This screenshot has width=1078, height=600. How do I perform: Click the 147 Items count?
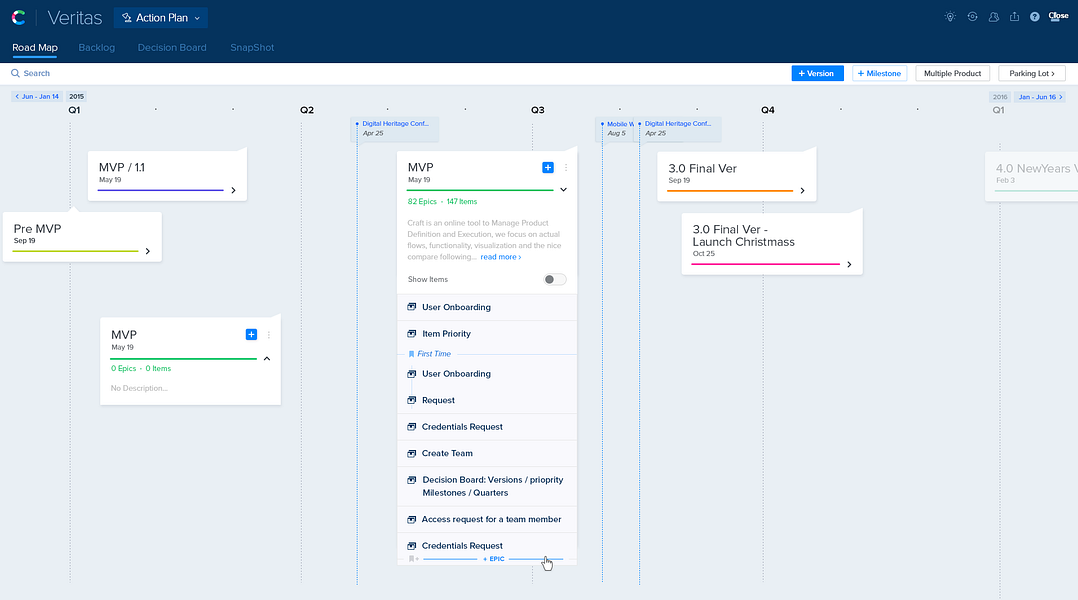pyautogui.click(x=462, y=201)
